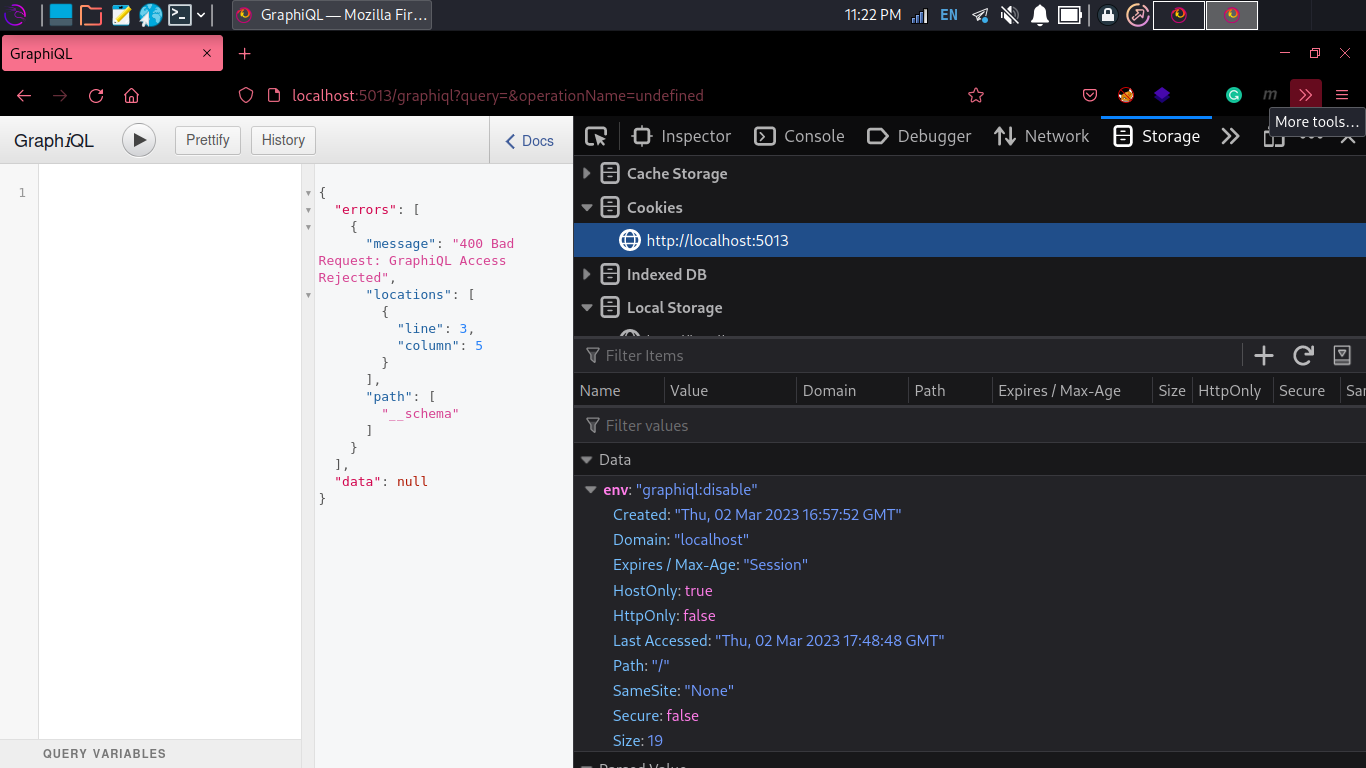Open the Console tab in DevTools
The image size is (1366, 768).
[799, 137]
